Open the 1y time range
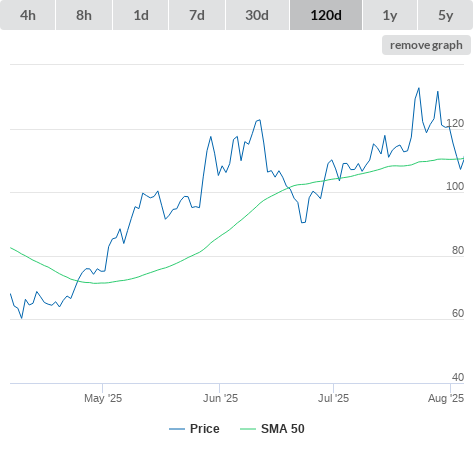The height and width of the screenshot is (455, 474). [390, 15]
